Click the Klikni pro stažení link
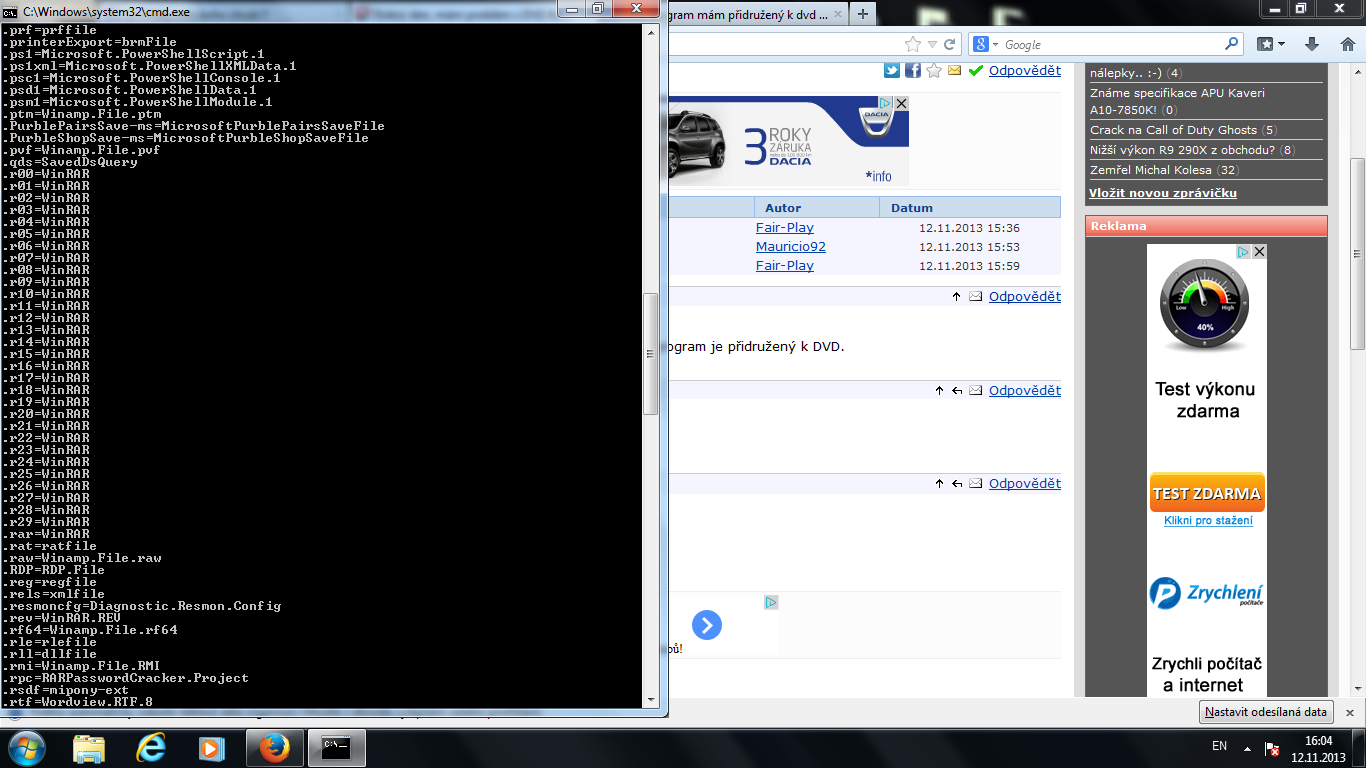The image size is (1366, 768). pos(1208,521)
